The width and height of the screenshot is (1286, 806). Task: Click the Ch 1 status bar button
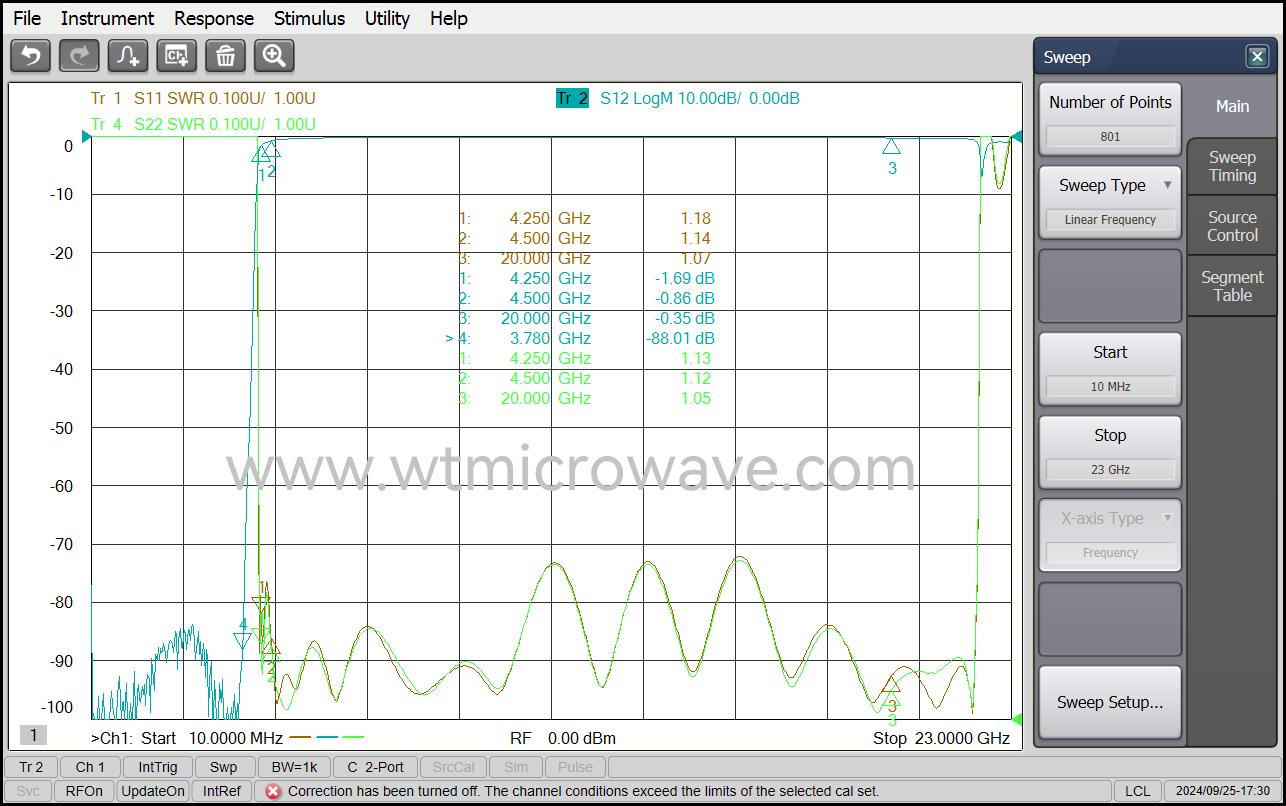coord(90,767)
